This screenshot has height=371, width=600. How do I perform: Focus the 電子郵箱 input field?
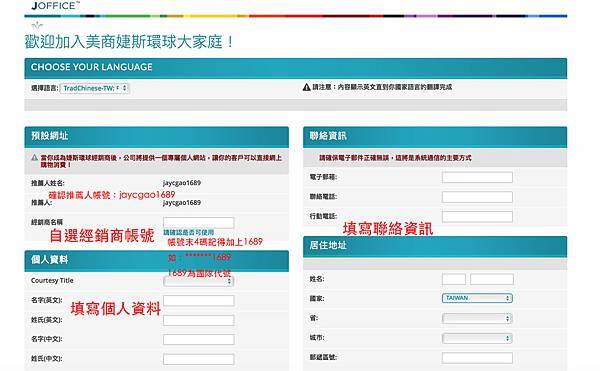click(477, 177)
